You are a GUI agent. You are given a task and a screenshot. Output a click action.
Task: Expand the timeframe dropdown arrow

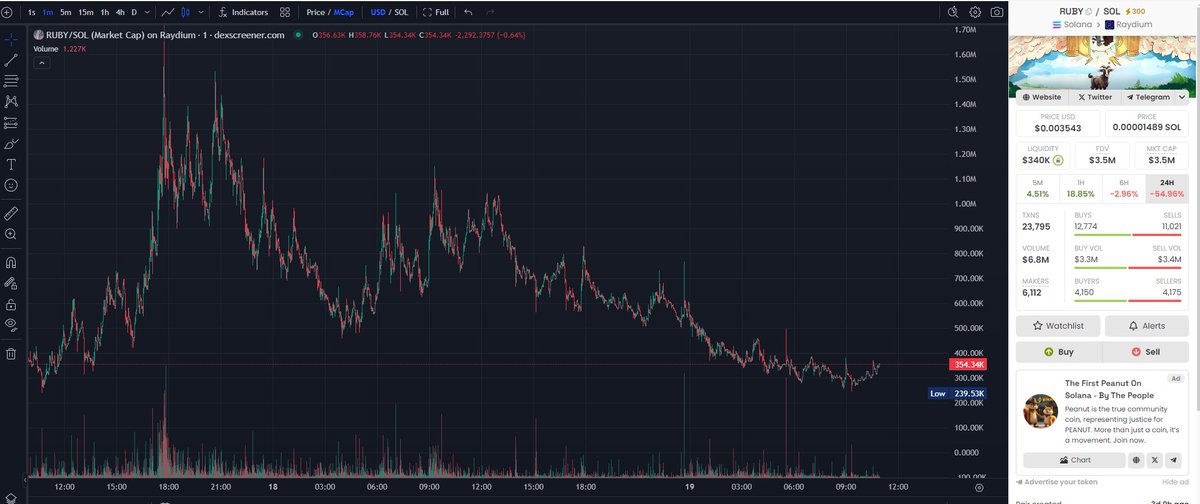(x=149, y=12)
